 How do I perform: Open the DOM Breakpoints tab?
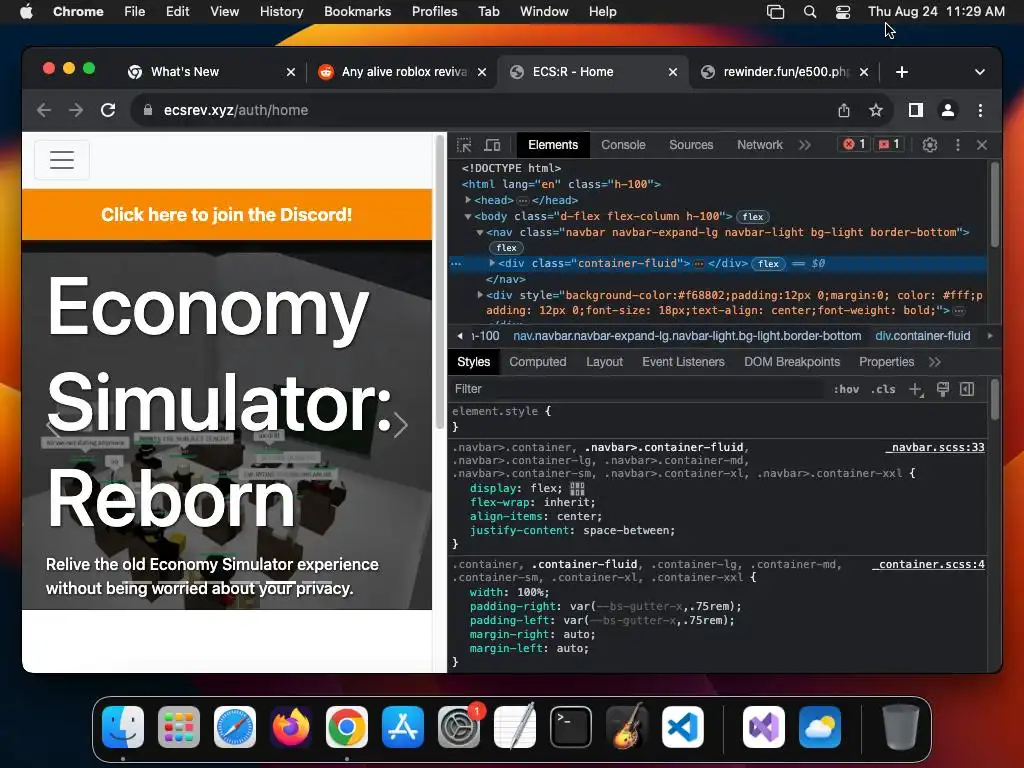coord(792,362)
